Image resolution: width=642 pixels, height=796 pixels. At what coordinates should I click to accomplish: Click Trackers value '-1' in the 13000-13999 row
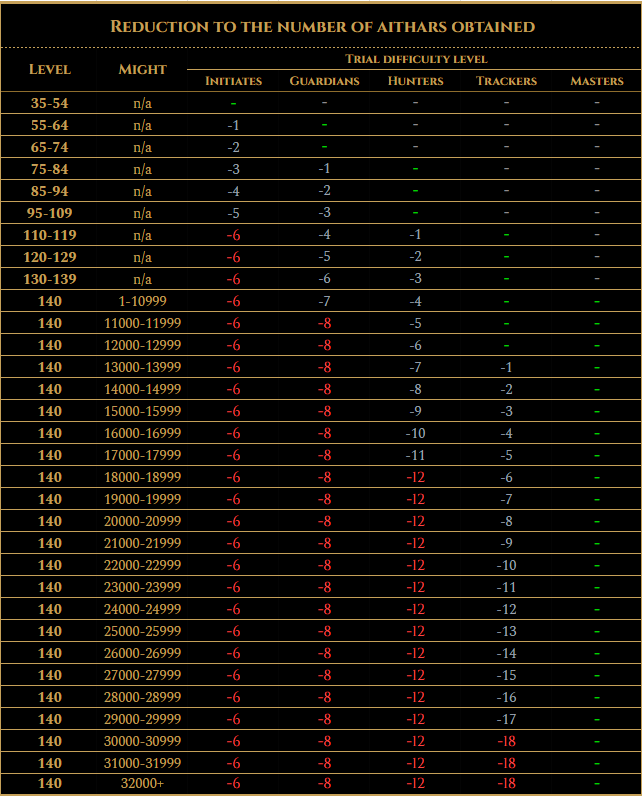click(x=506, y=367)
